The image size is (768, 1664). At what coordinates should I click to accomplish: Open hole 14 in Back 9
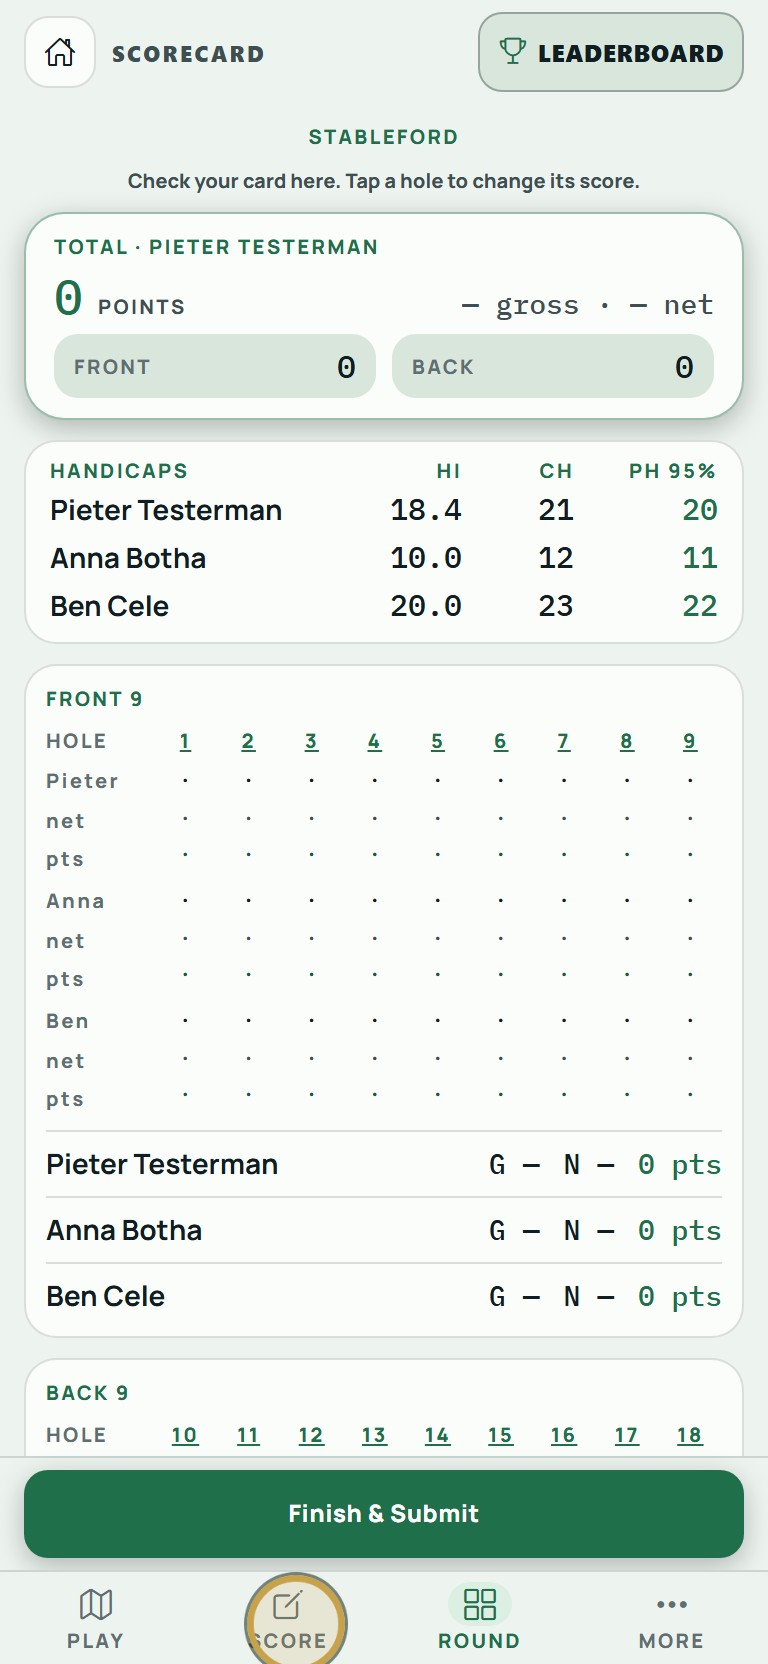[437, 1435]
